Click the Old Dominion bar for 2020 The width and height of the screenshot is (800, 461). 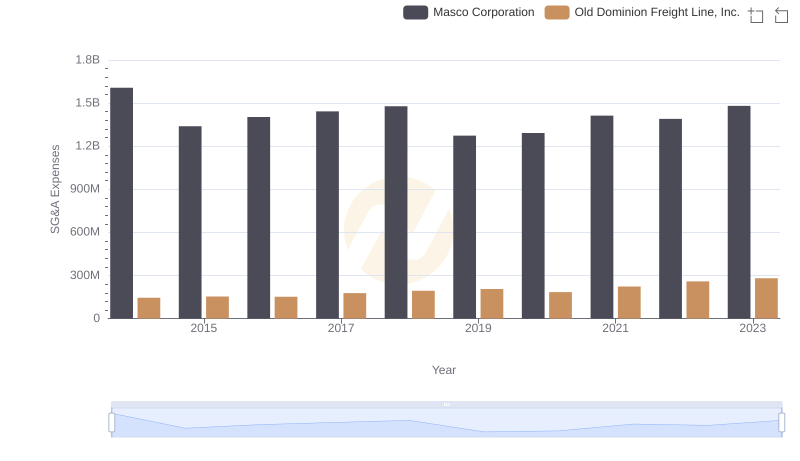(561, 305)
